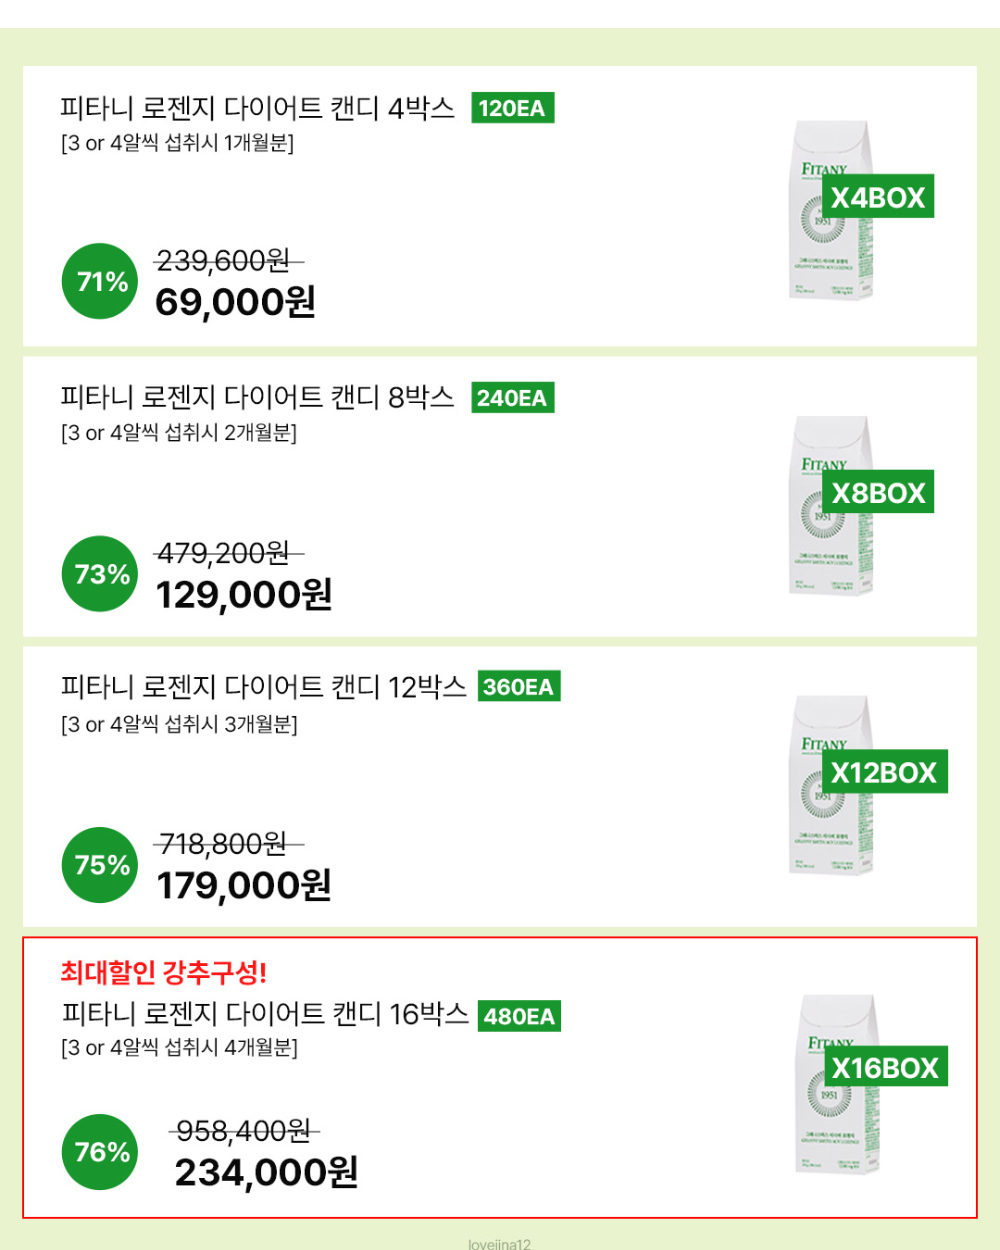Click the 75% discount circle badge
The width and height of the screenshot is (1000, 1250).
click(100, 864)
